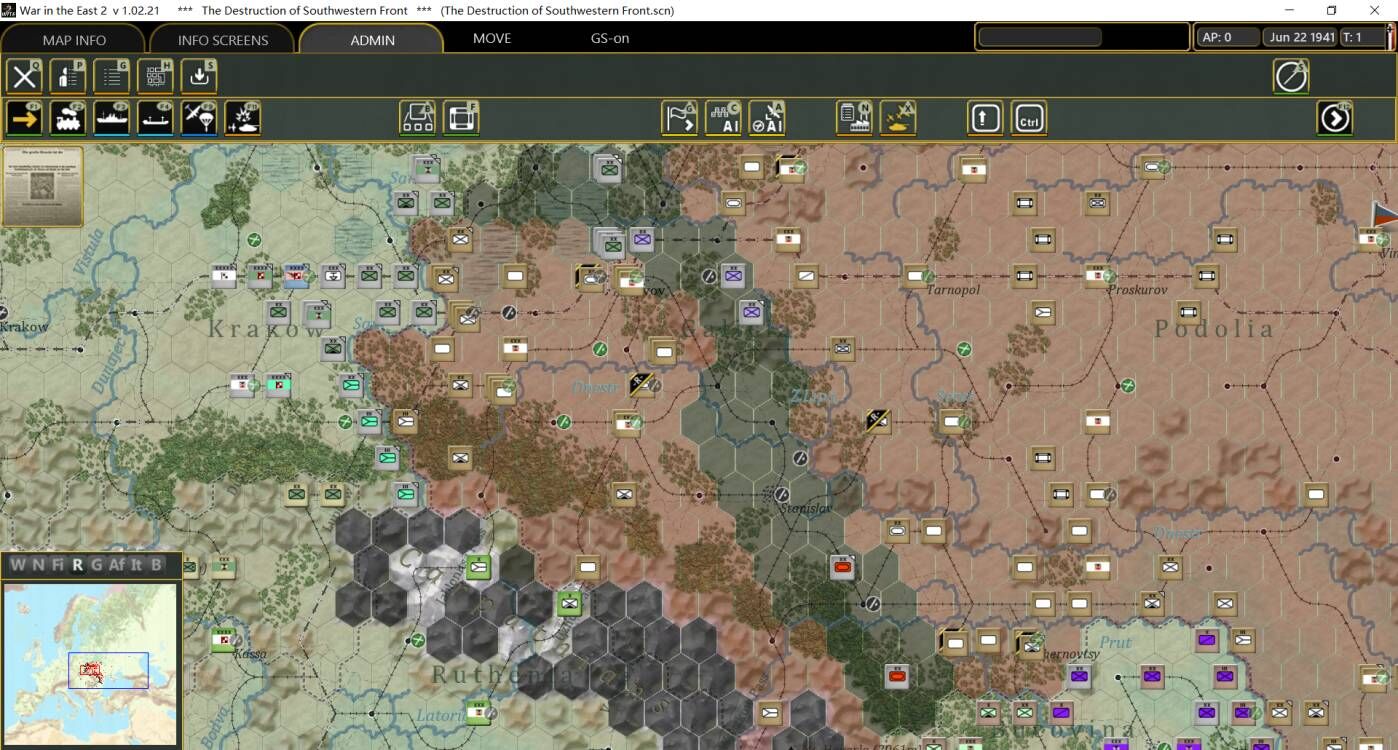
Task: Click the red flag marker at right map edge
Action: 1384,214
